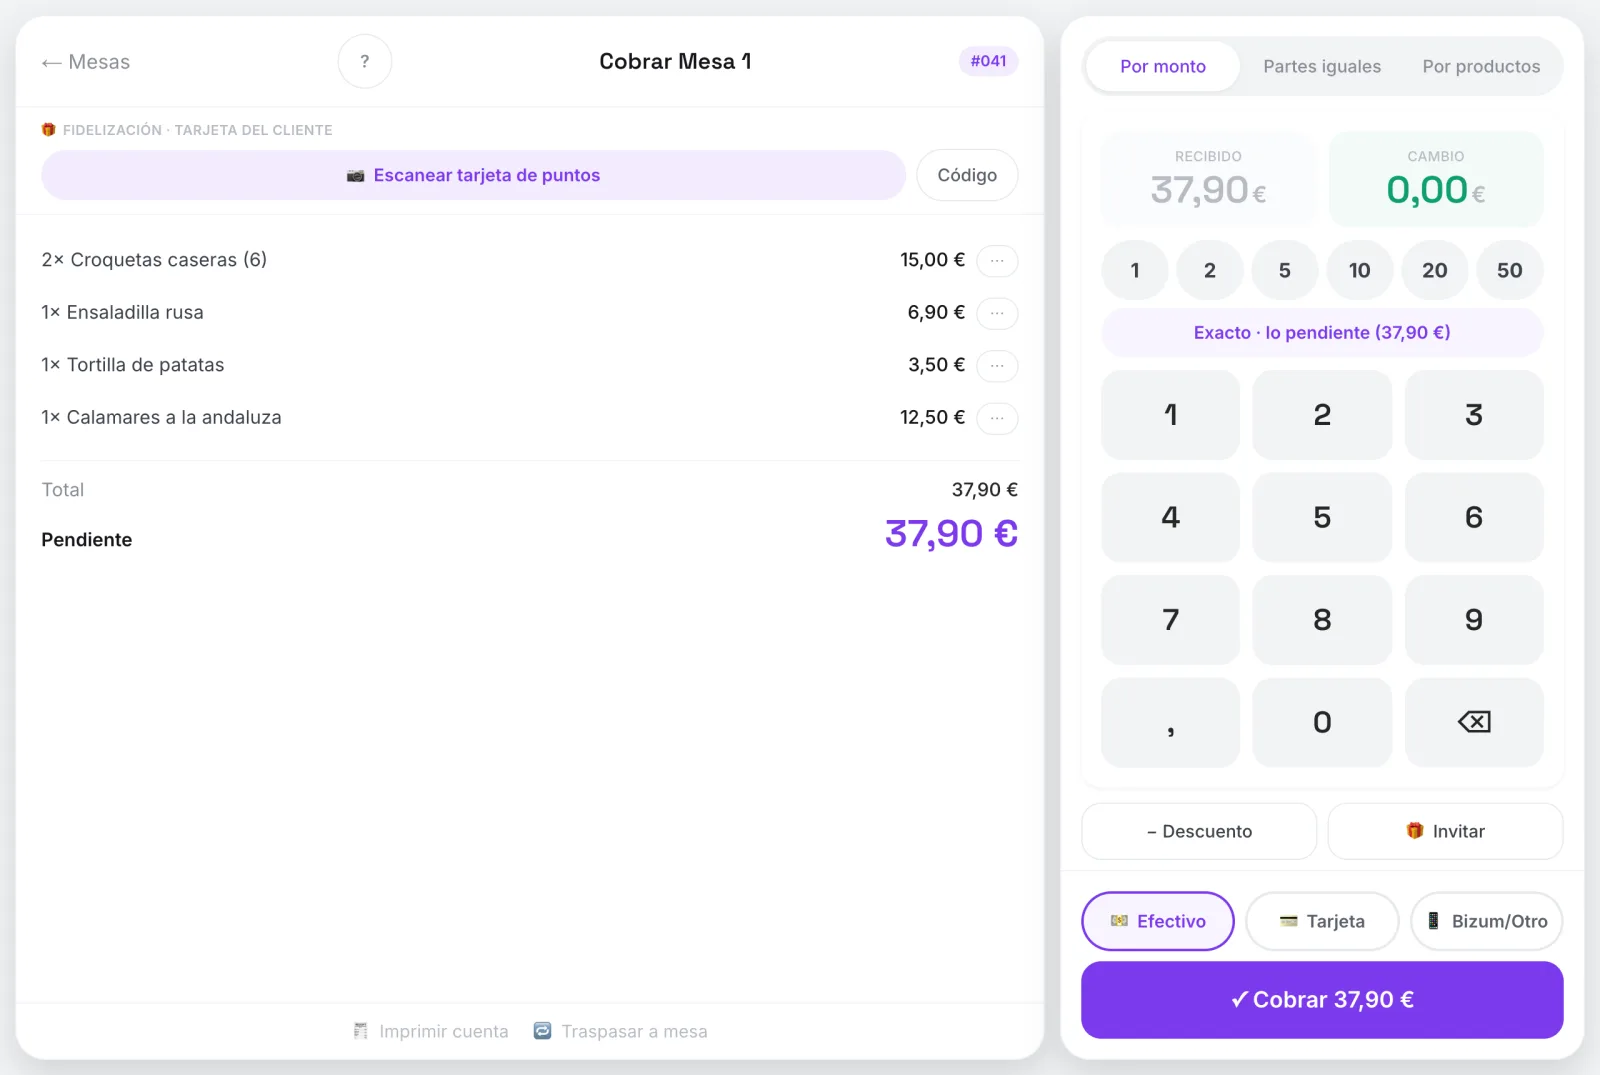The width and height of the screenshot is (1600, 1075).
Task: Select Tarjeta payment method
Action: point(1322,921)
